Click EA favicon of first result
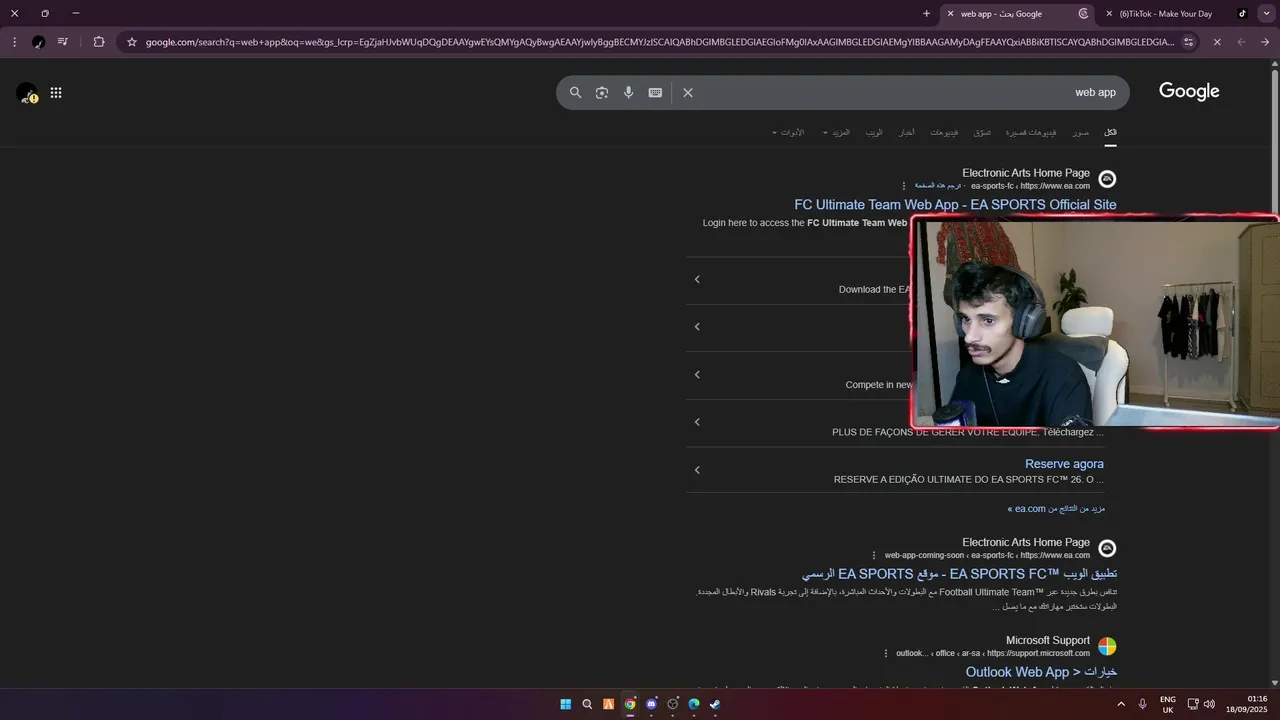 pyautogui.click(x=1107, y=179)
